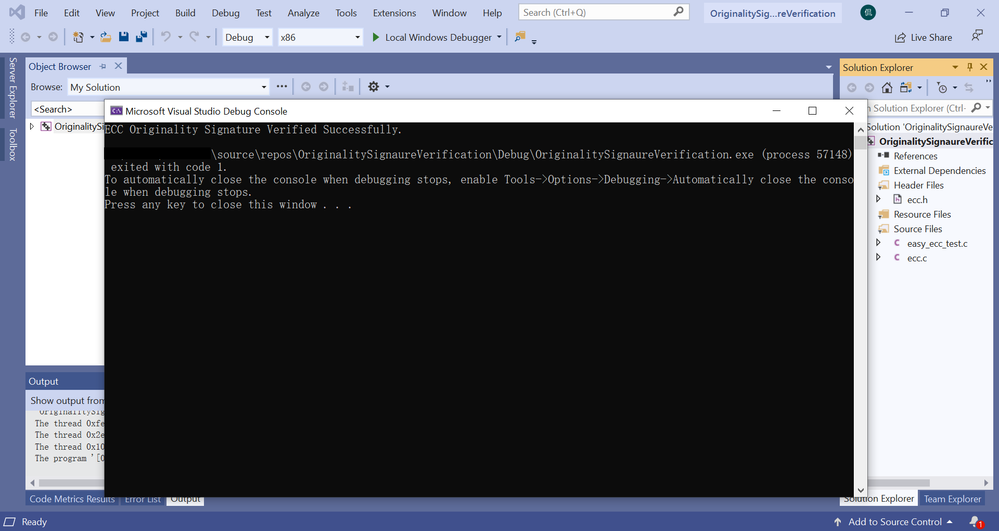
Task: Click the Pending Changes Filter clock icon
Action: tap(942, 88)
